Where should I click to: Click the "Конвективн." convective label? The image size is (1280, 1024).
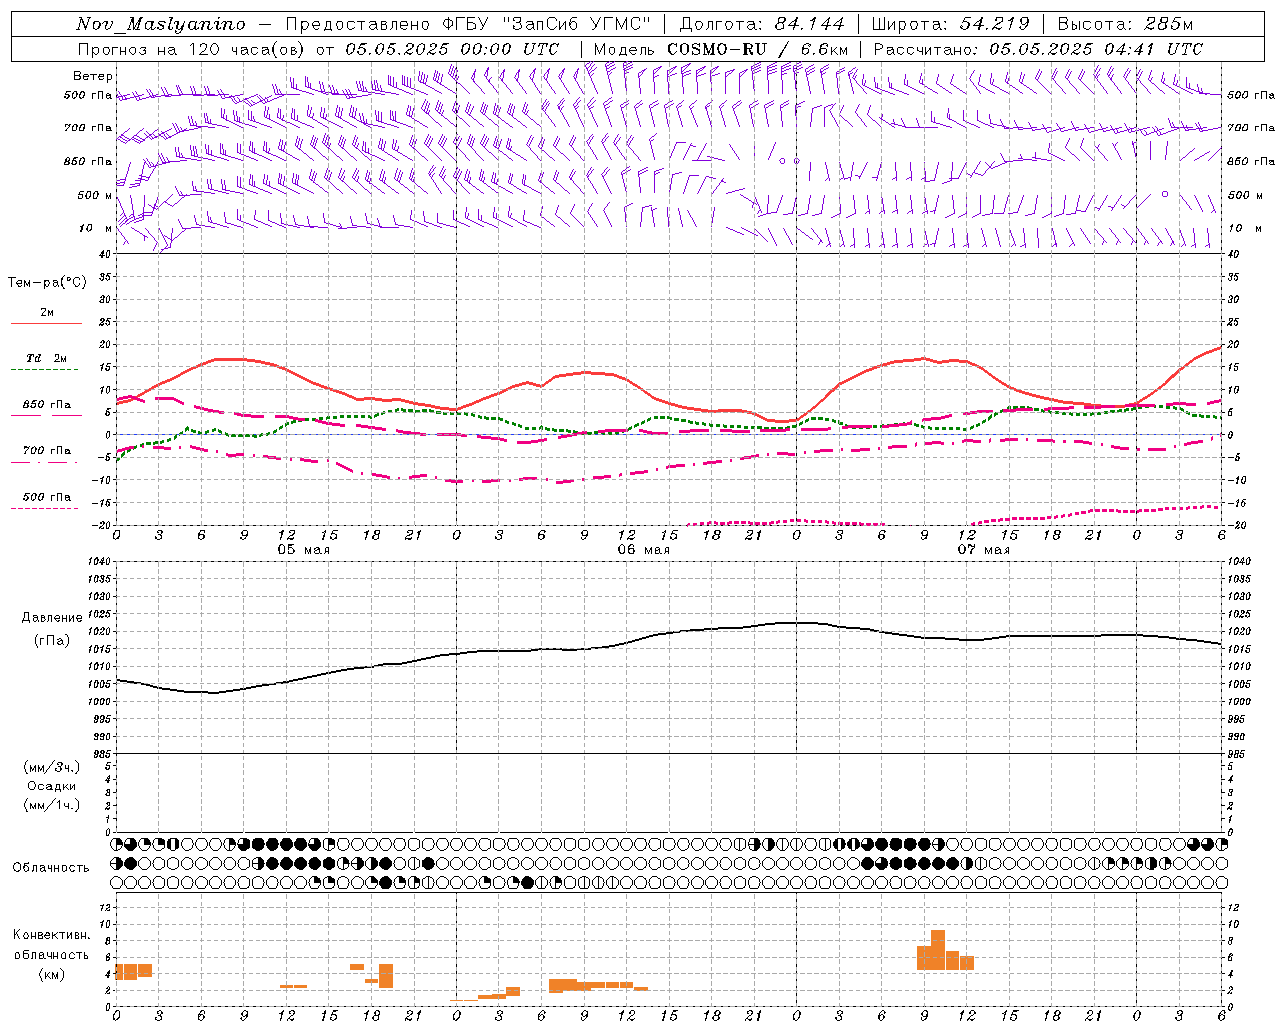[x=52, y=935]
